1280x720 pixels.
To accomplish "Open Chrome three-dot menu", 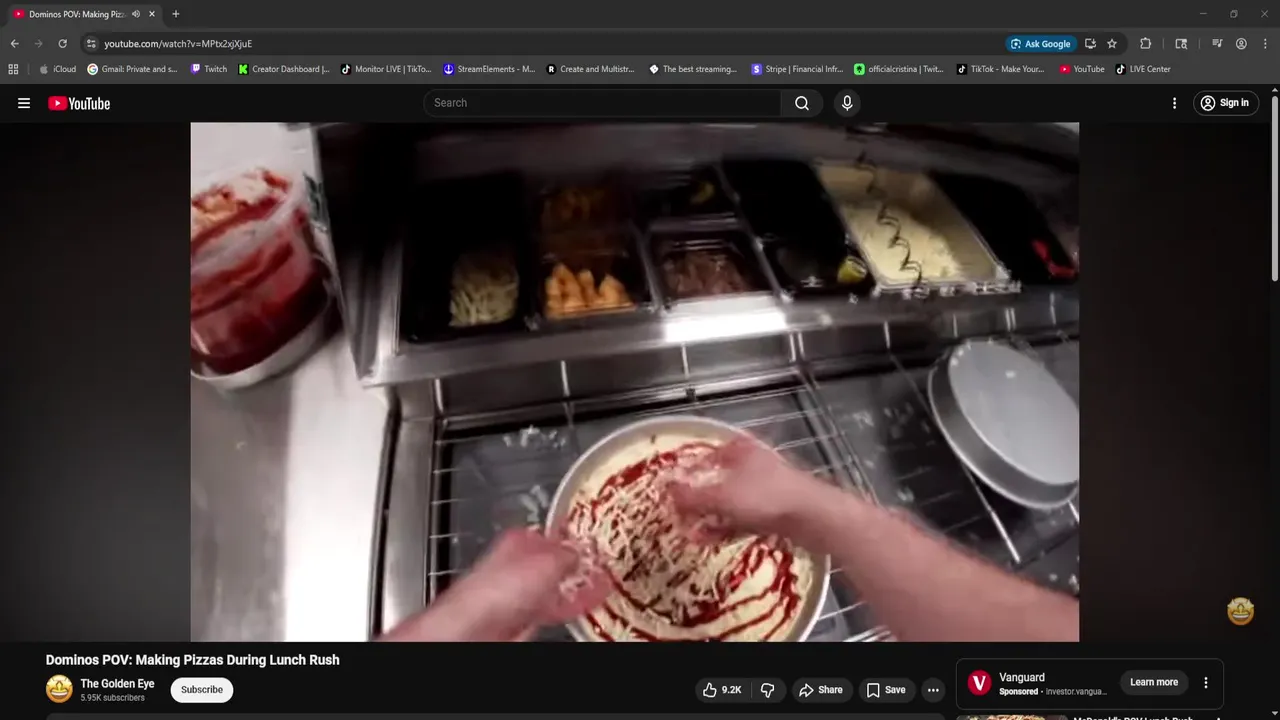I will click(1265, 44).
